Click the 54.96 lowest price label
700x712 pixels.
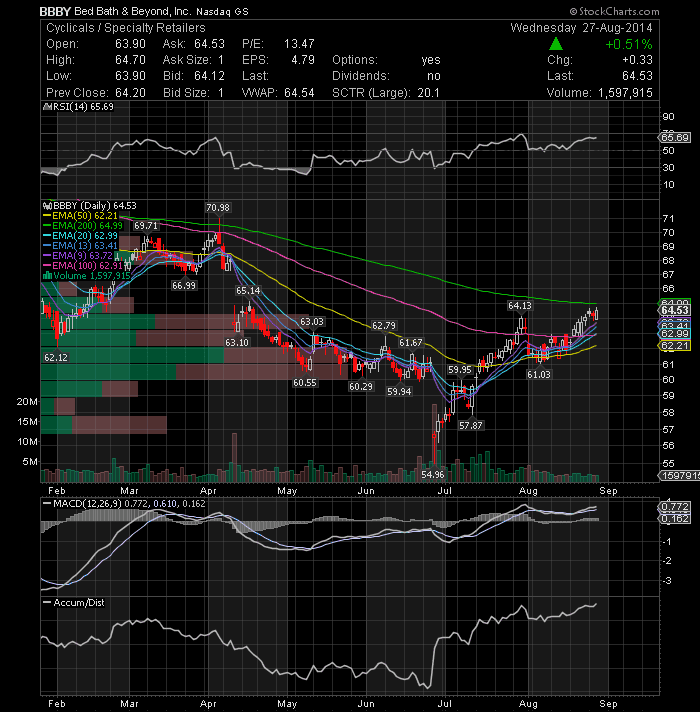433,475
